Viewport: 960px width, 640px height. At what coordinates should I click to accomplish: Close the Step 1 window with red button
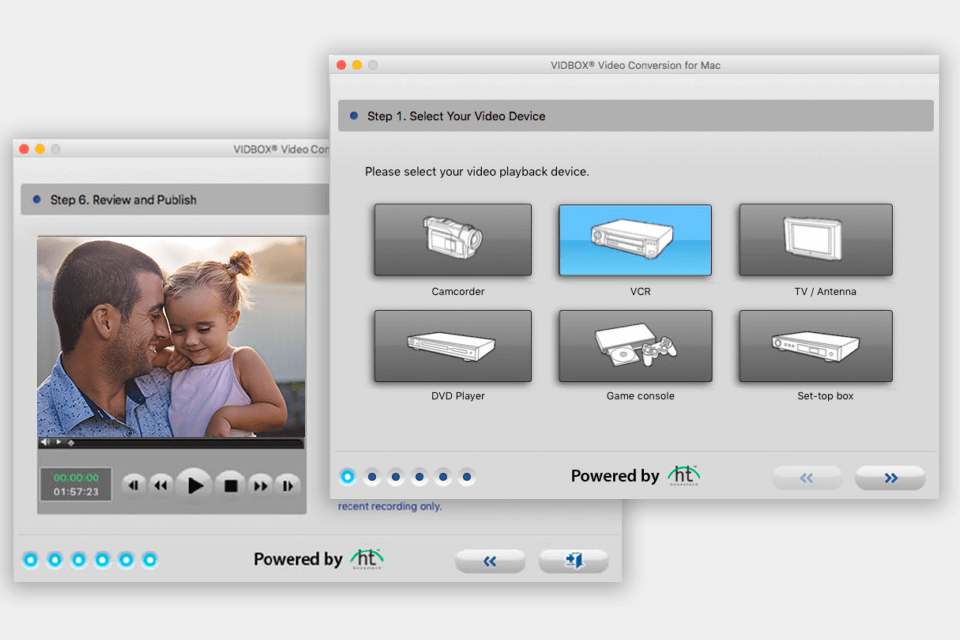tap(342, 65)
